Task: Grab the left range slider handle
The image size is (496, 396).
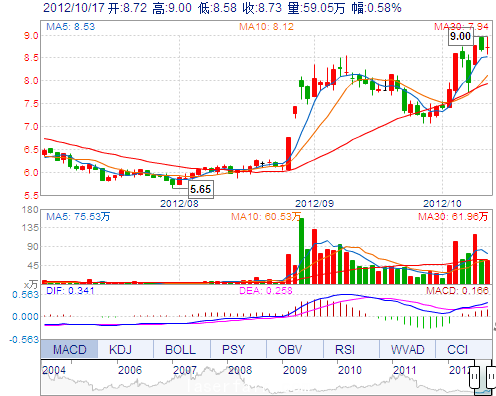Action: pyautogui.click(x=474, y=377)
